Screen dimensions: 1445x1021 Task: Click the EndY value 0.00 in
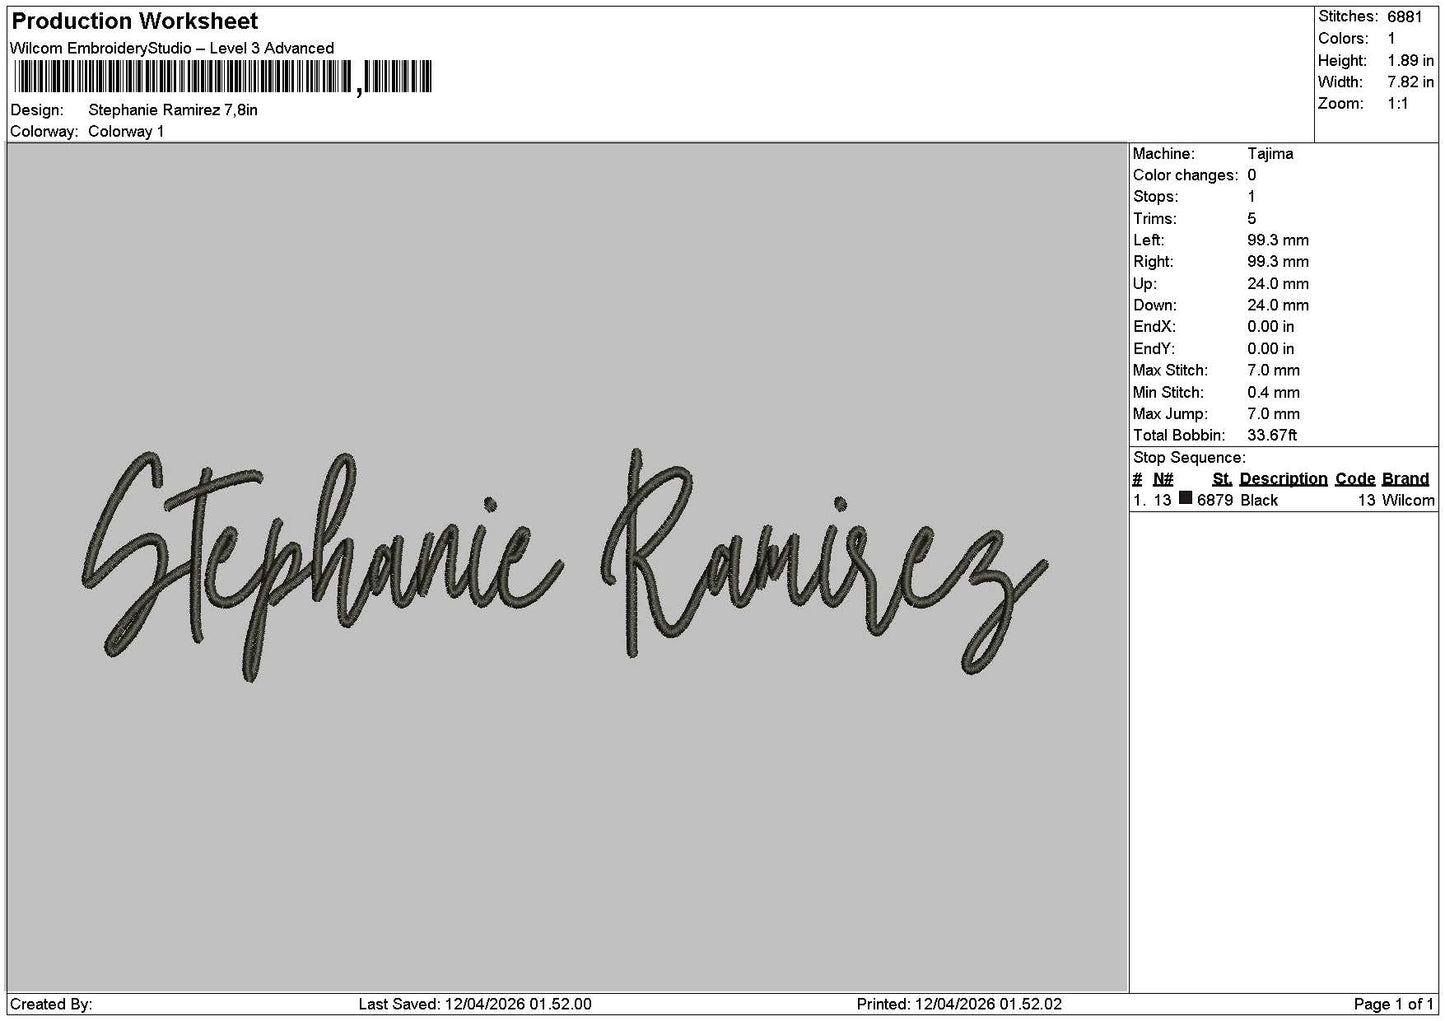click(x=1271, y=349)
